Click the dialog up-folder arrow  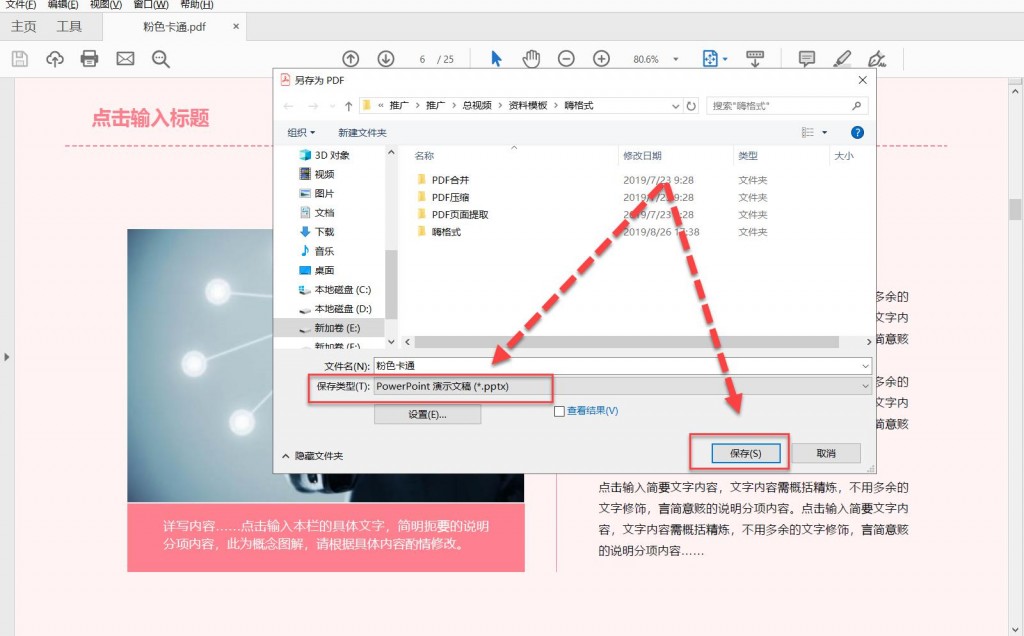[x=349, y=106]
